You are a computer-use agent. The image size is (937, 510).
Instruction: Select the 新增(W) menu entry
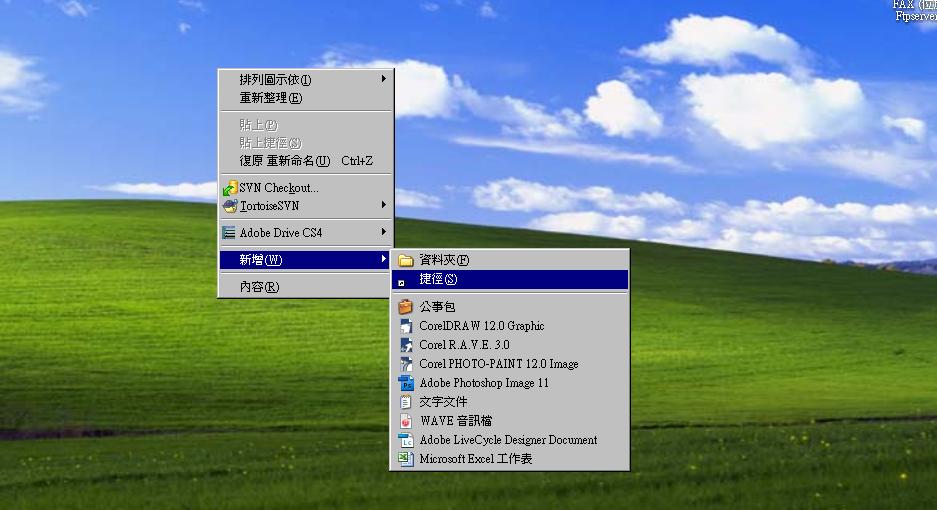(x=305, y=259)
